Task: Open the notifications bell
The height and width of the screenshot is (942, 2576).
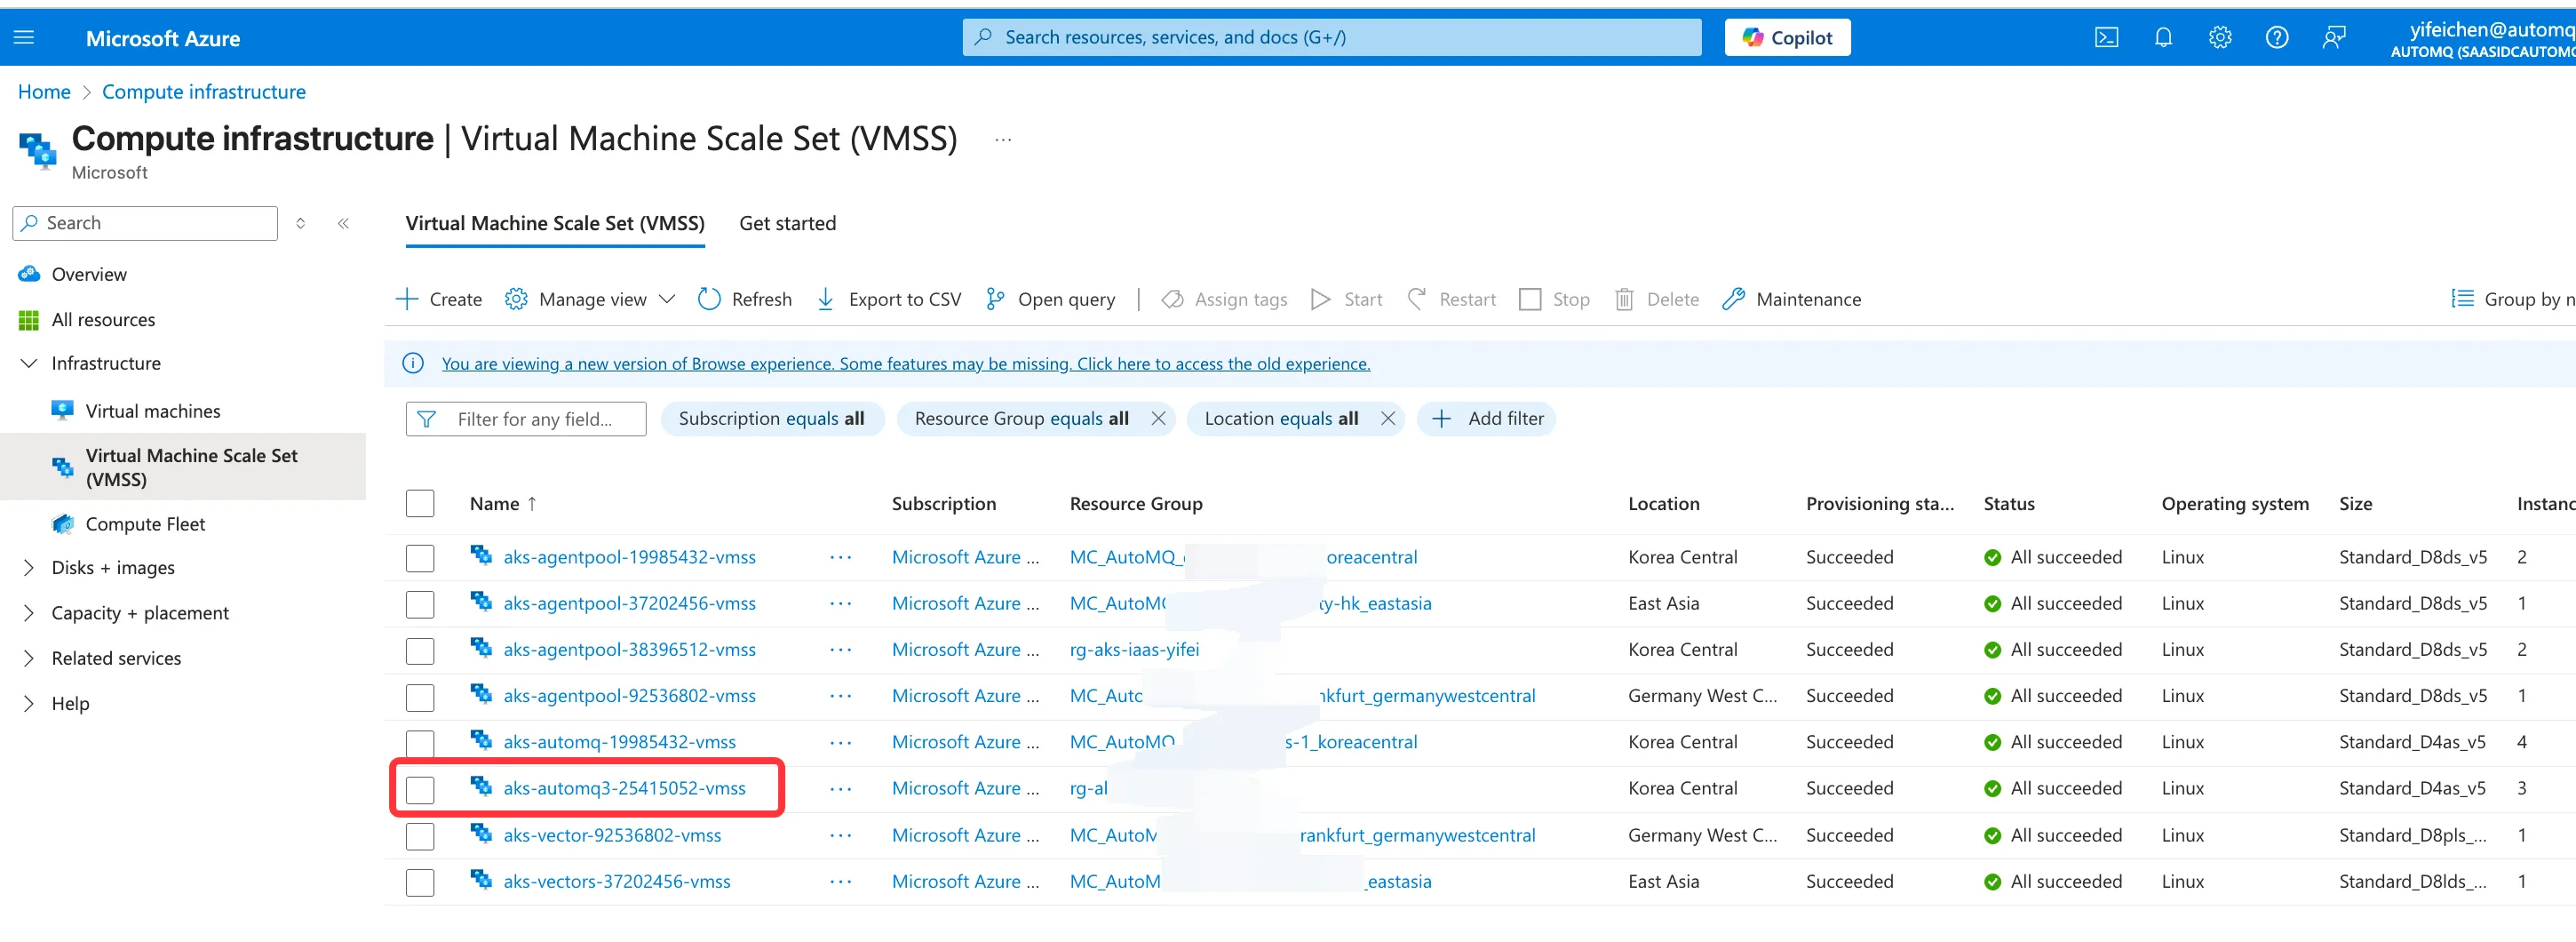Action: click(x=2163, y=38)
